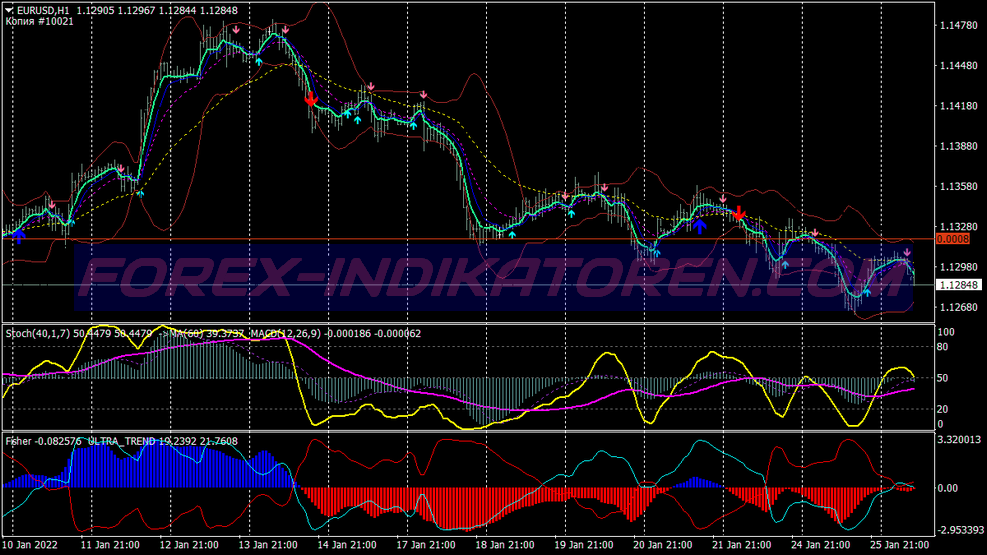The height and width of the screenshot is (555, 987).
Task: Click the '20 Jan 21:00' time label
Action: pyautogui.click(x=662, y=545)
